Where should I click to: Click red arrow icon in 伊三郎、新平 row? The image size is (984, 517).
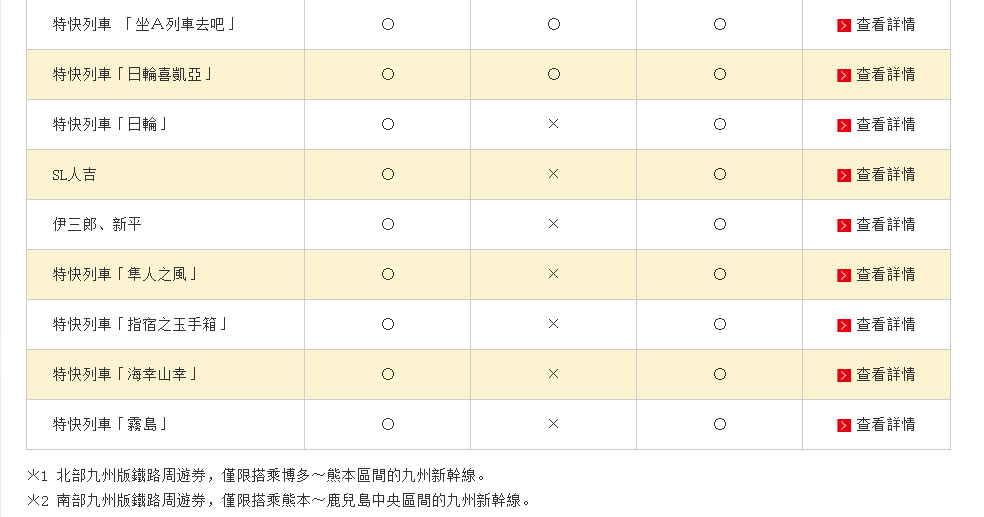[x=844, y=225]
